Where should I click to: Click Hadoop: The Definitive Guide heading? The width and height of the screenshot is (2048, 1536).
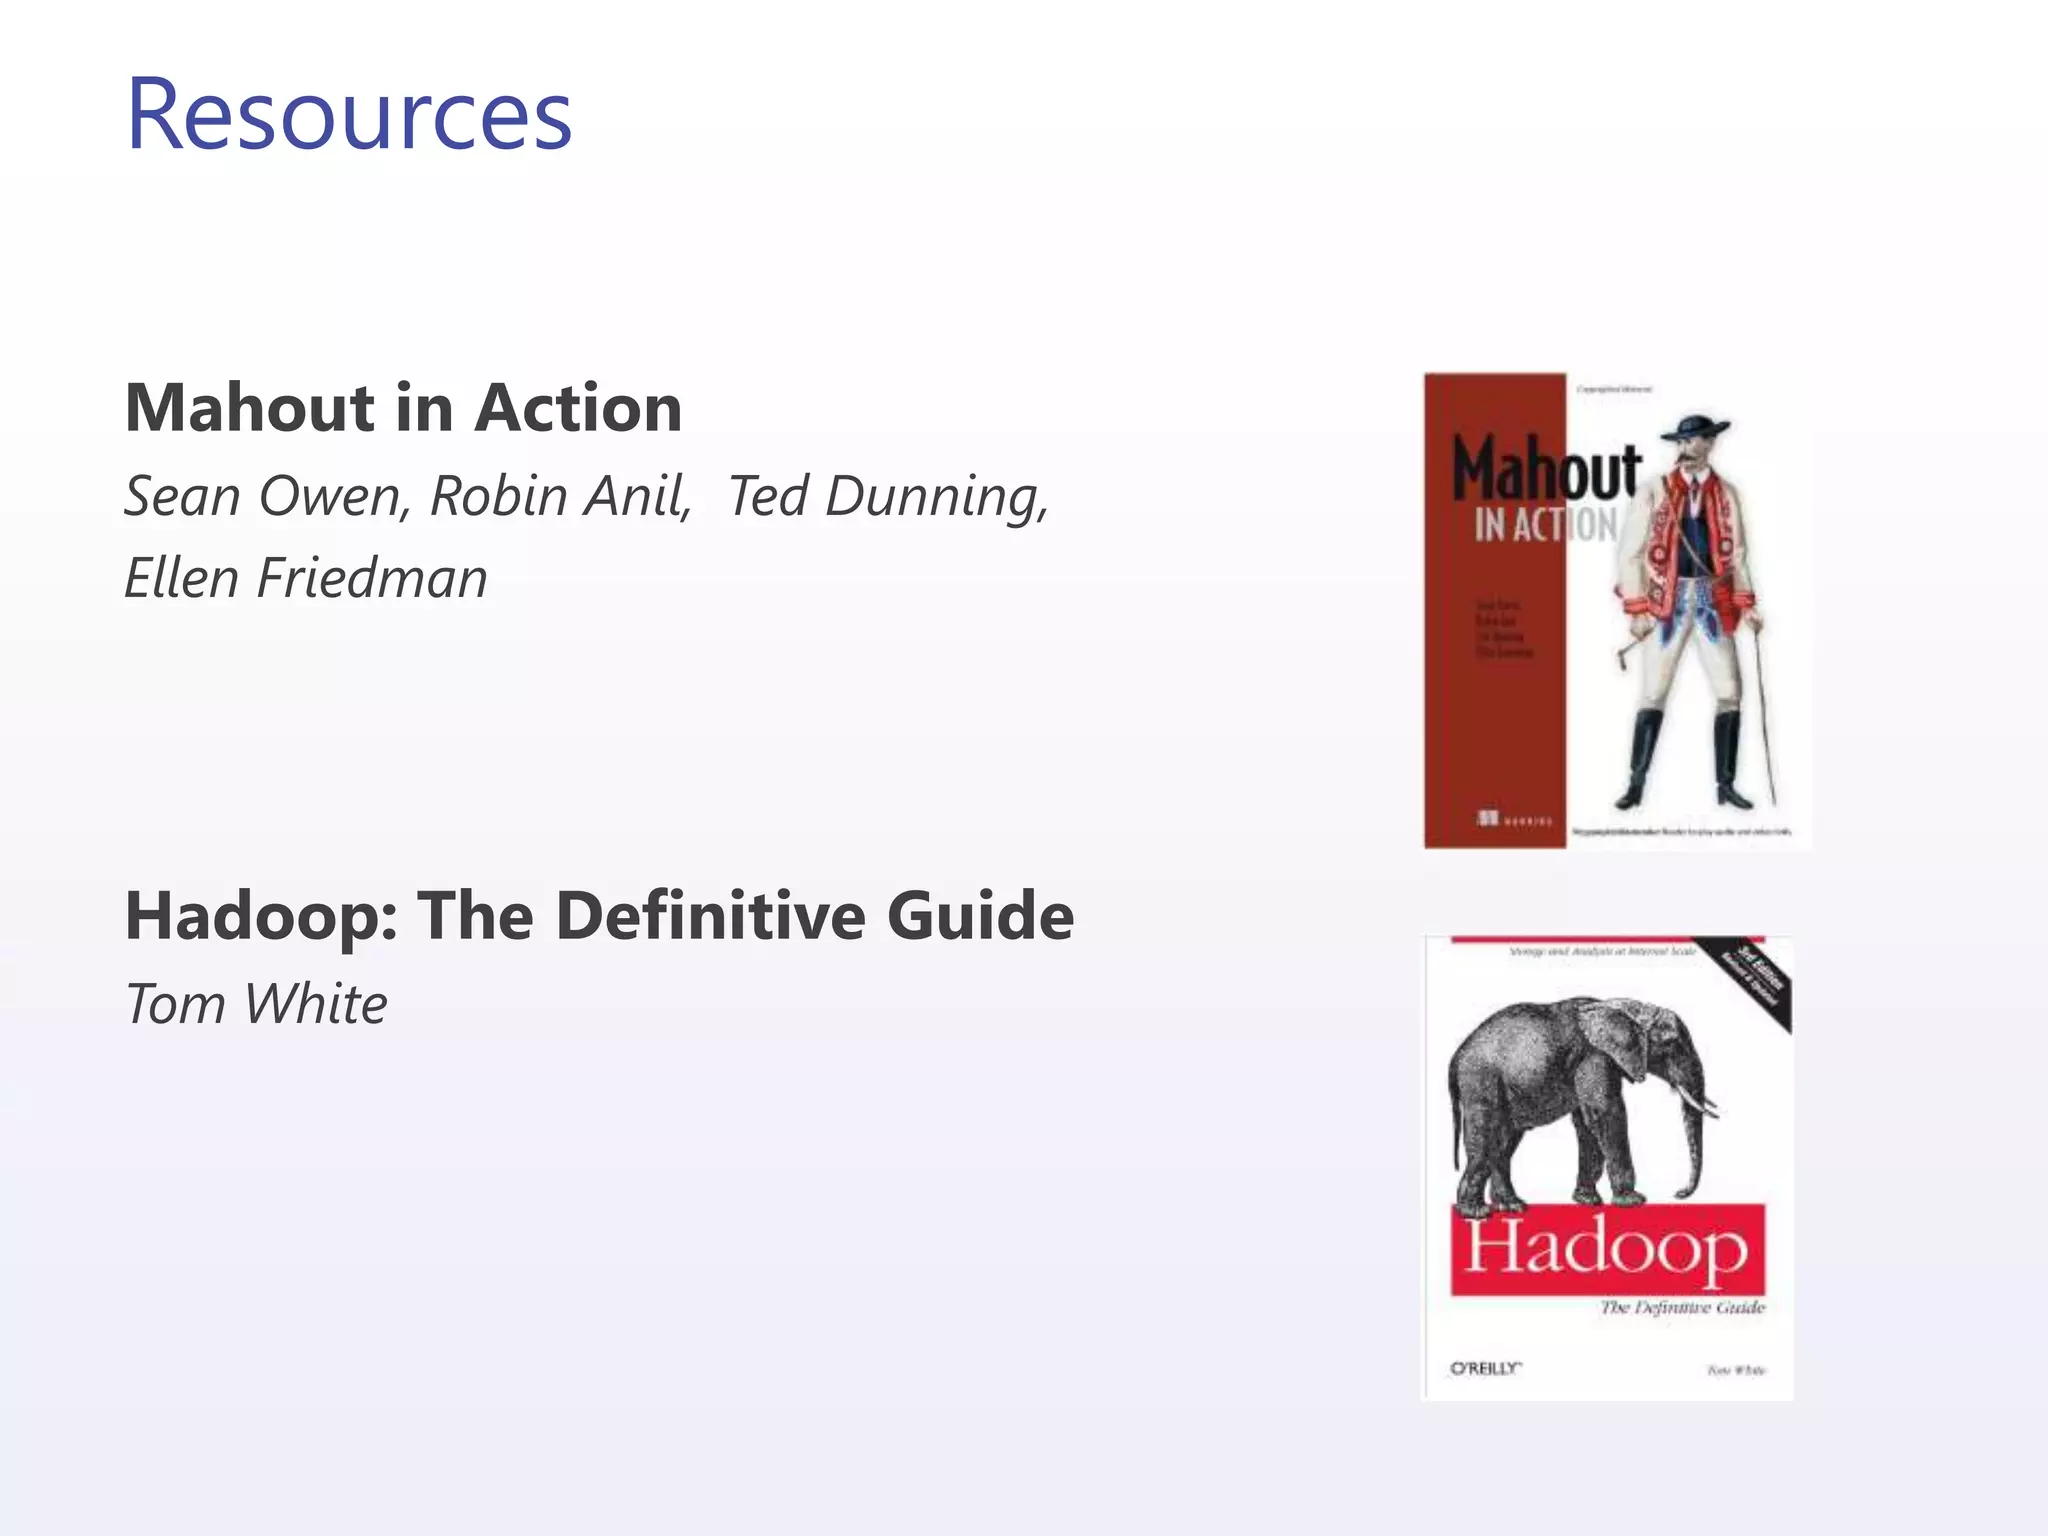click(x=599, y=916)
